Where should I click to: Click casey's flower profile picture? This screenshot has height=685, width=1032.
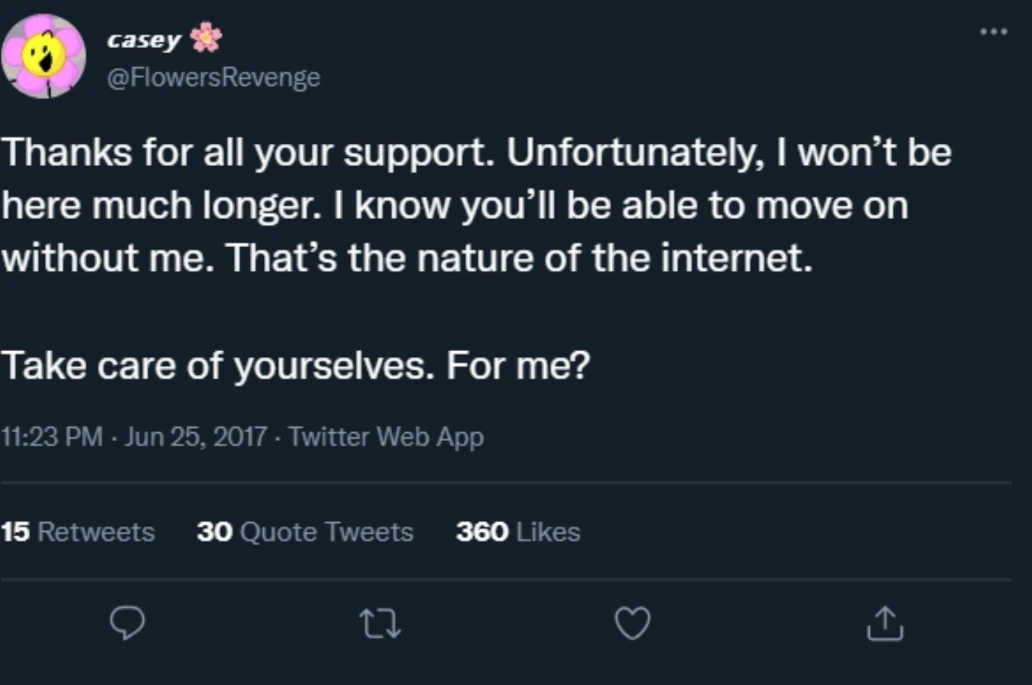pos(43,57)
